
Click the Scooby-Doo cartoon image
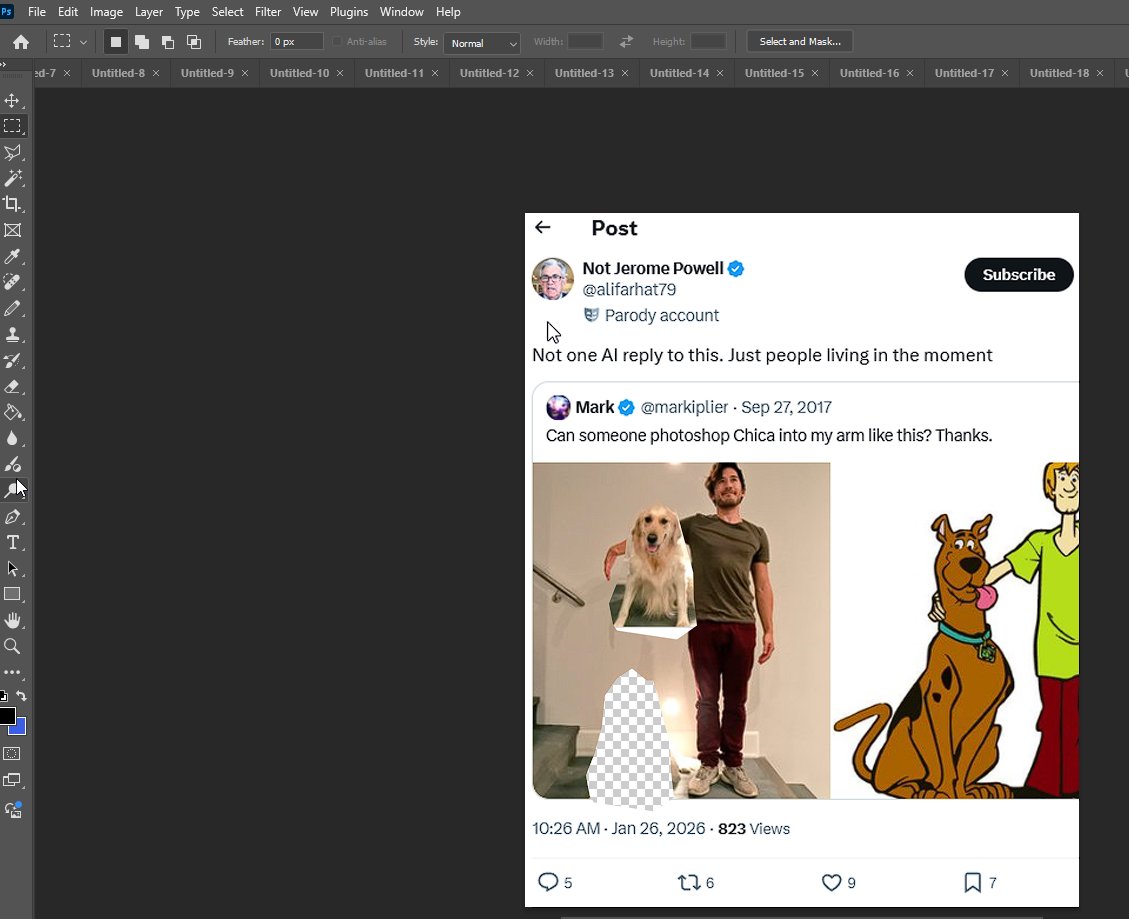pyautogui.click(x=955, y=630)
